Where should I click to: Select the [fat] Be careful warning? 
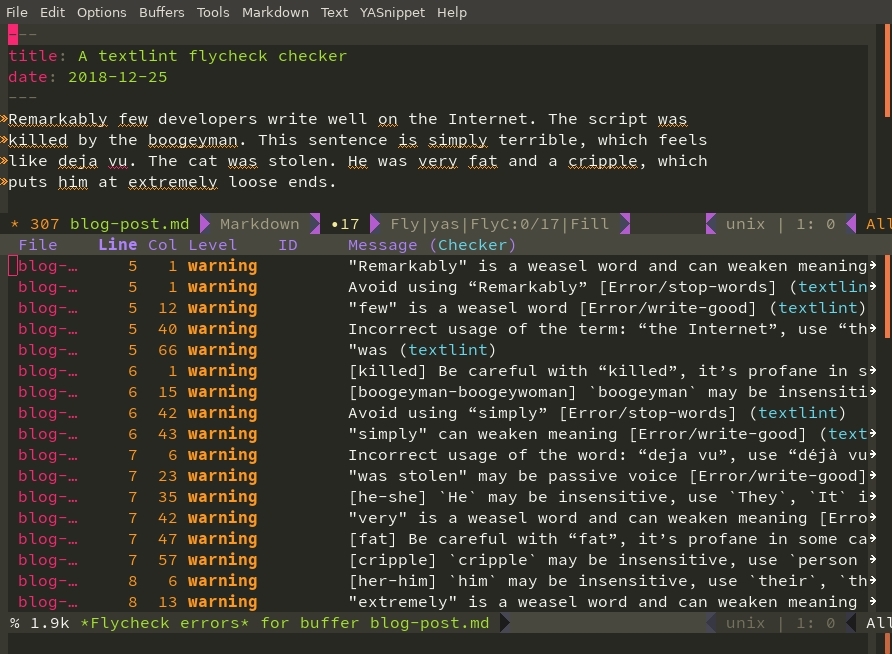coord(442,540)
